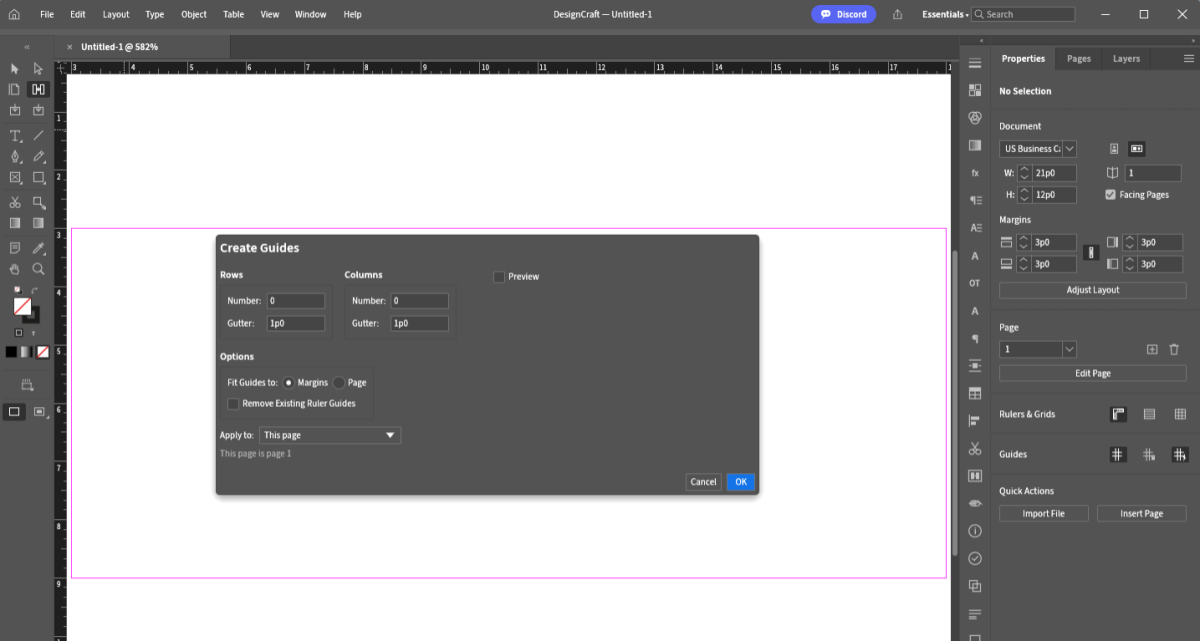Click the Import File button

pyautogui.click(x=1043, y=513)
